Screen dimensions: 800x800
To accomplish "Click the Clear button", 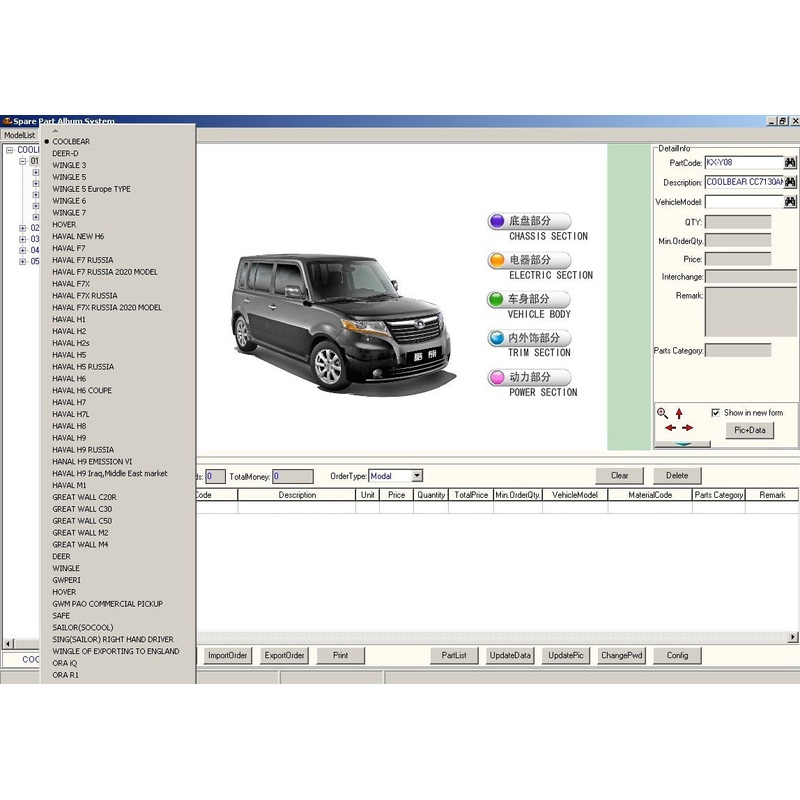I will pyautogui.click(x=619, y=476).
